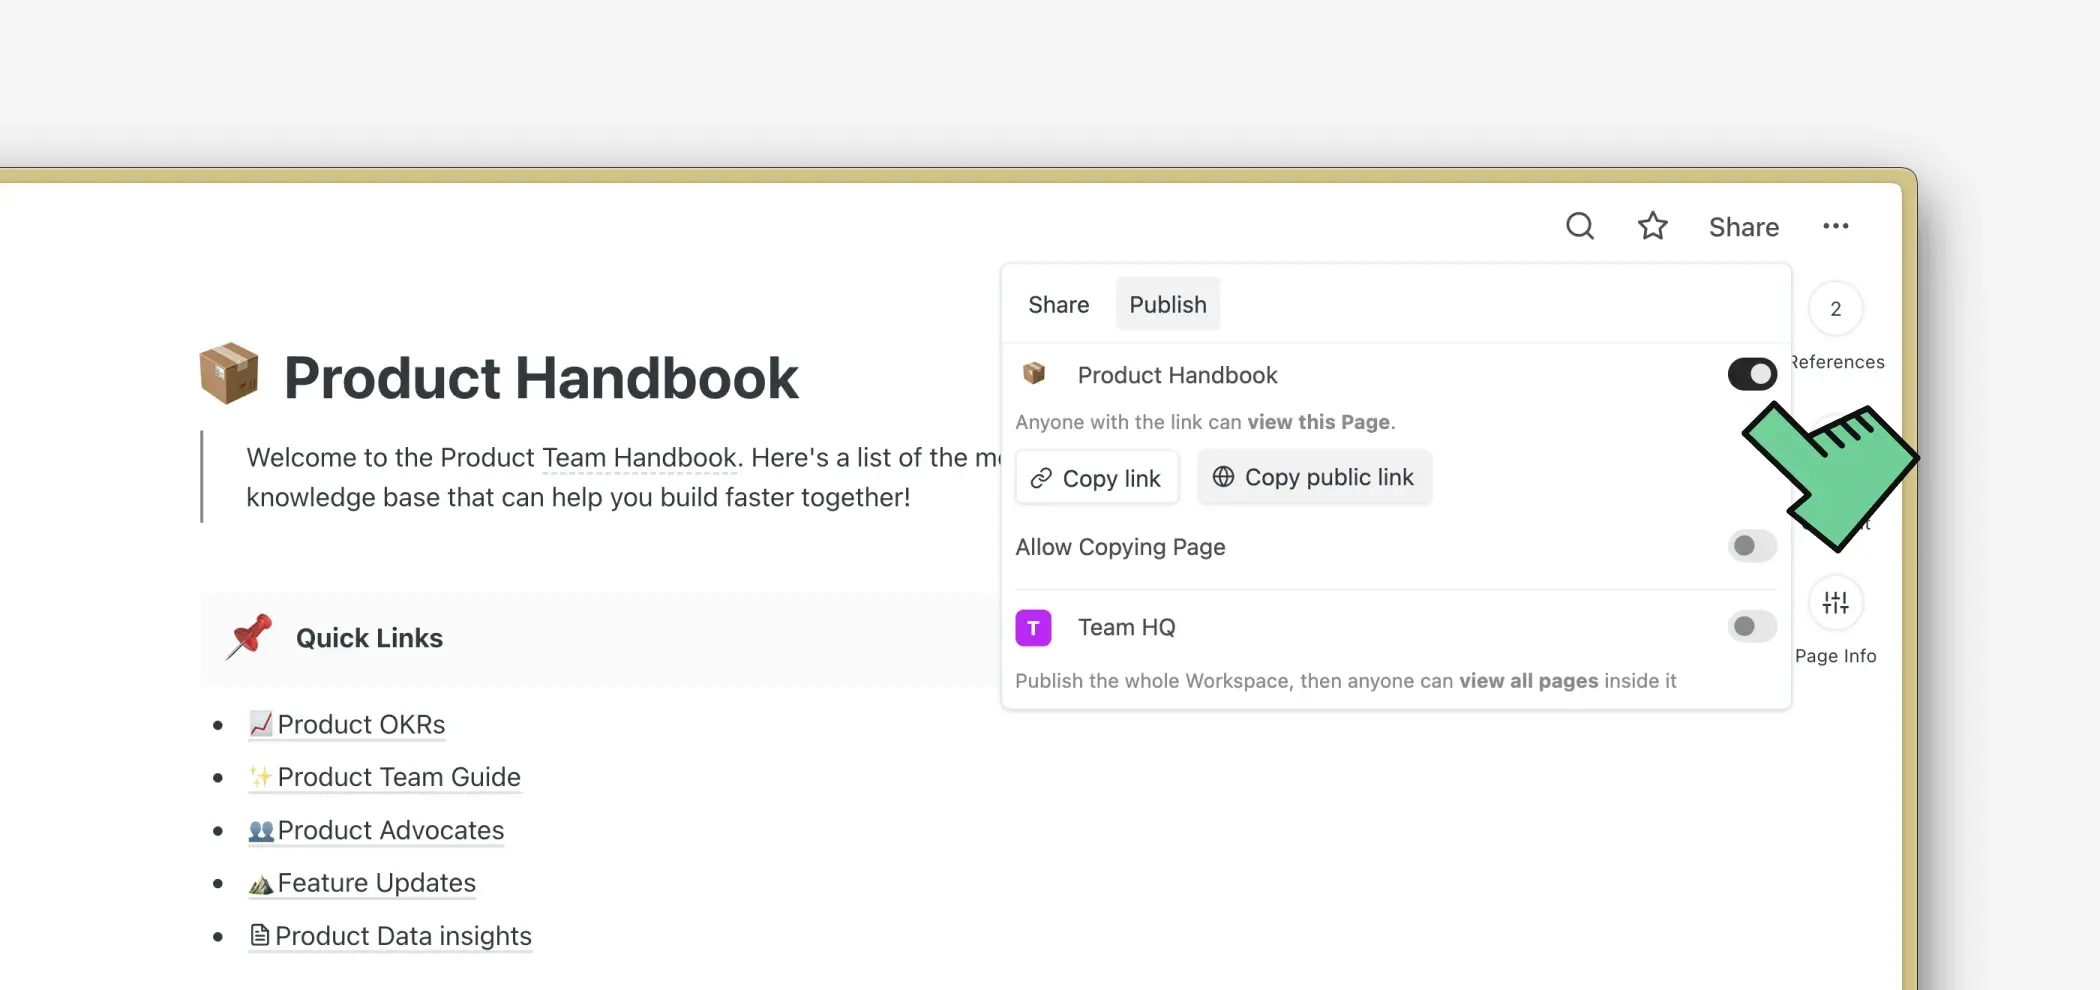Click the References badge showing 2
Screen dimensions: 2100x990
coord(1836,309)
